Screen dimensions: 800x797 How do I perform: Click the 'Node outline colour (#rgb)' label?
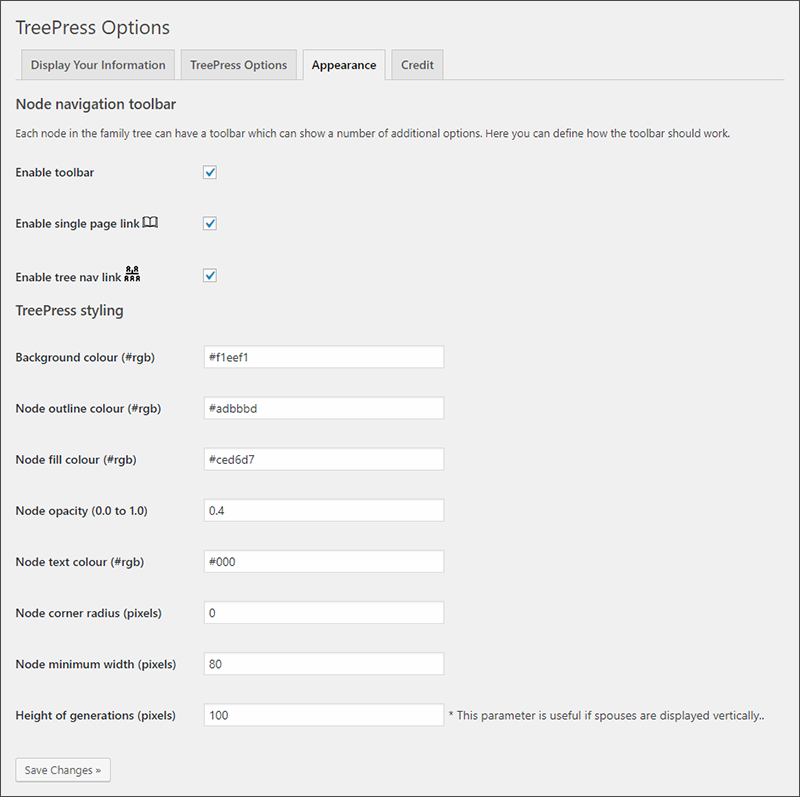[88, 408]
